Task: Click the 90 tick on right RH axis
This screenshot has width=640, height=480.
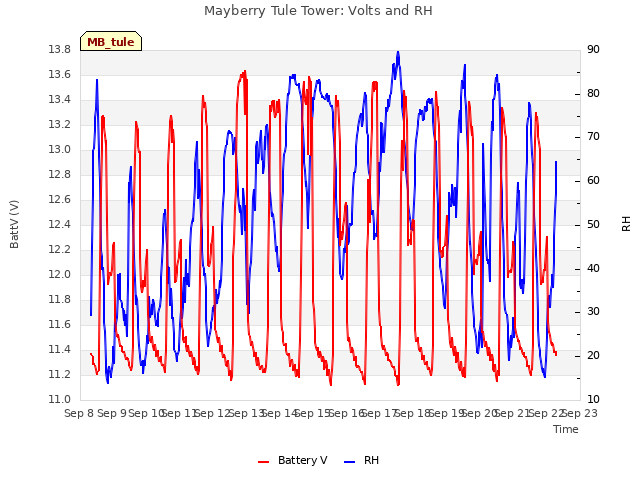Action: point(593,50)
